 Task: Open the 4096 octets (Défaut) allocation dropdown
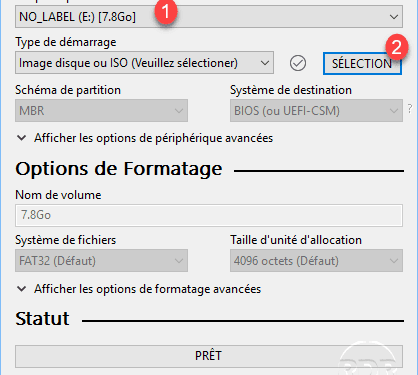click(316, 260)
